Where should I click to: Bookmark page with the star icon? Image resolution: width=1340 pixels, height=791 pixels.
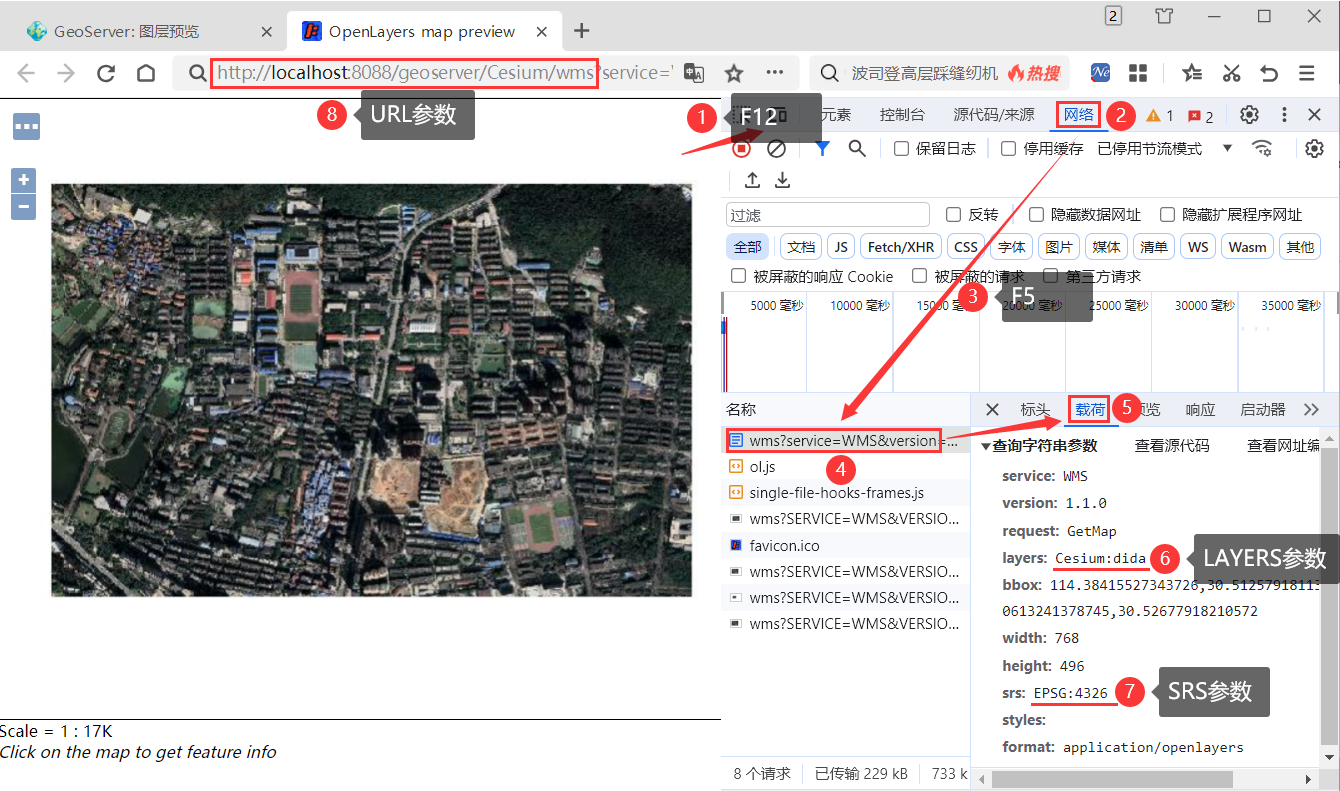click(734, 73)
